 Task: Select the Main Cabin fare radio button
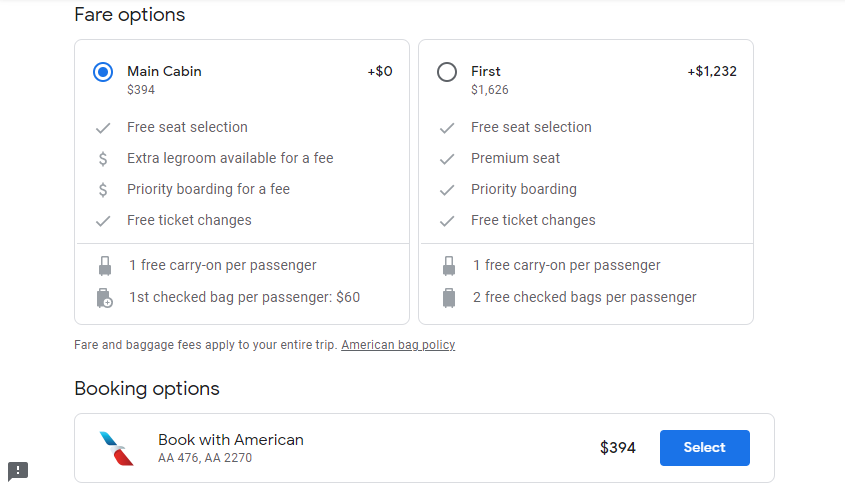(103, 72)
